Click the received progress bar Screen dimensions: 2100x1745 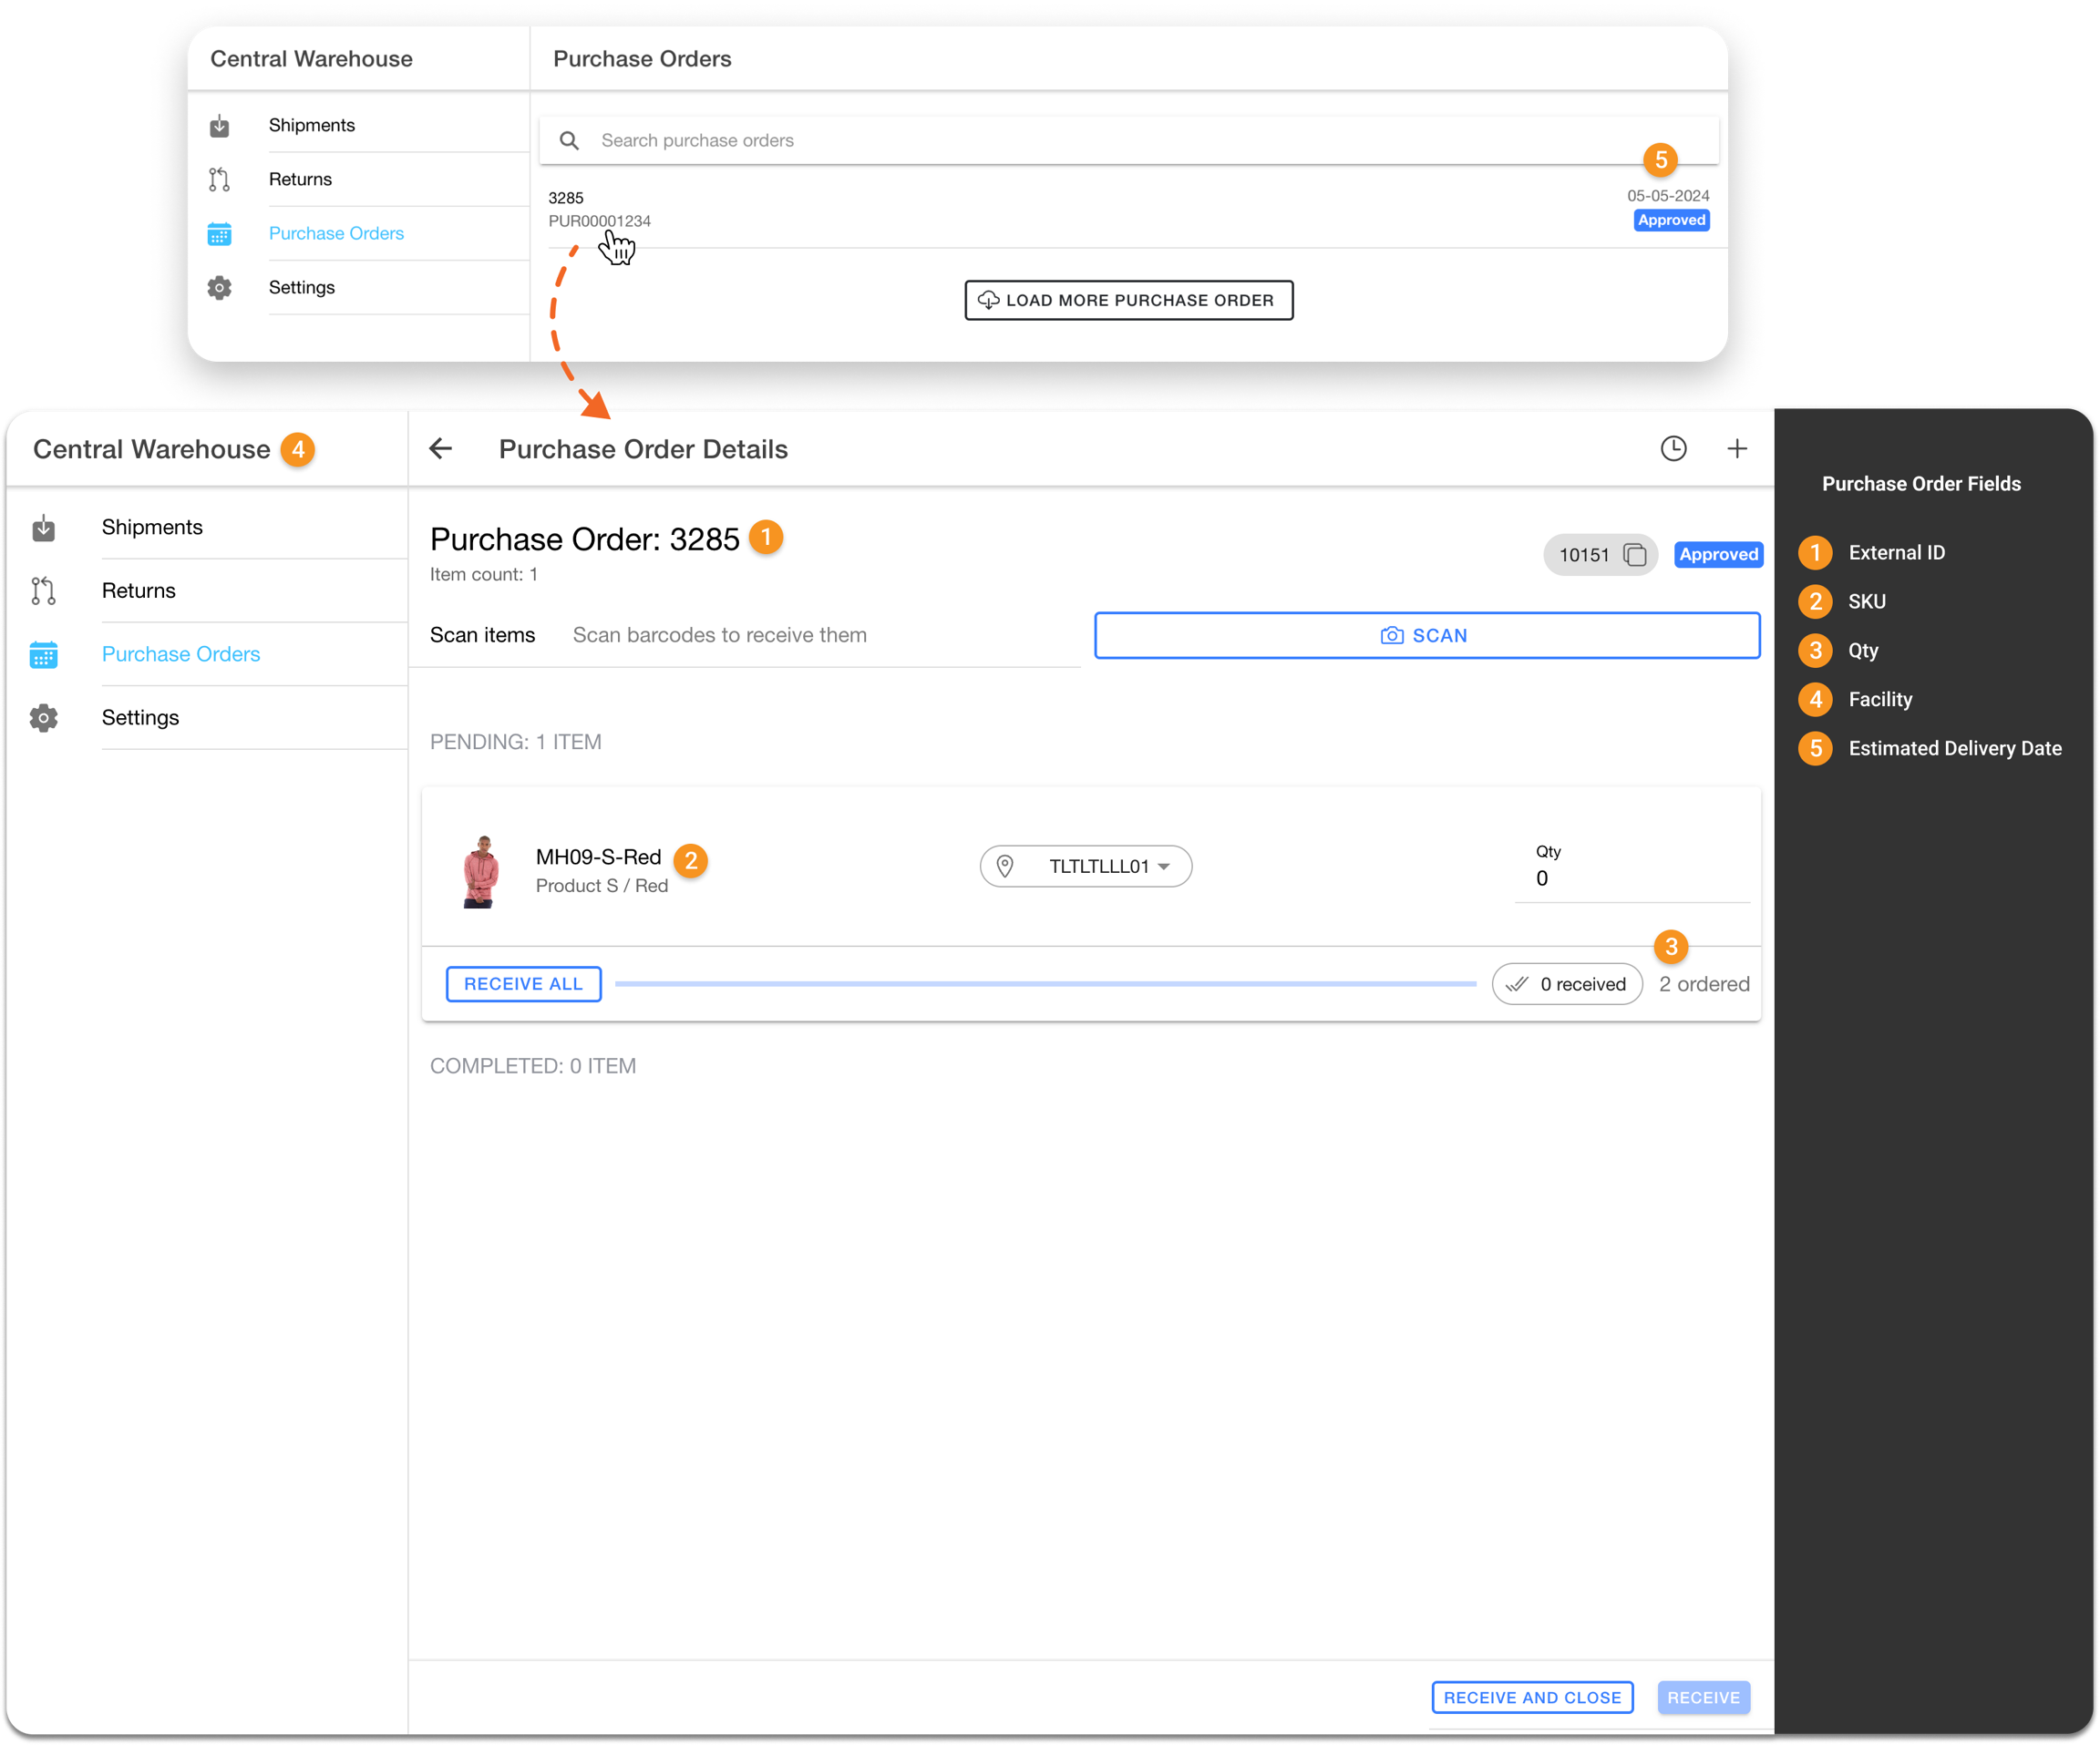coord(1045,985)
